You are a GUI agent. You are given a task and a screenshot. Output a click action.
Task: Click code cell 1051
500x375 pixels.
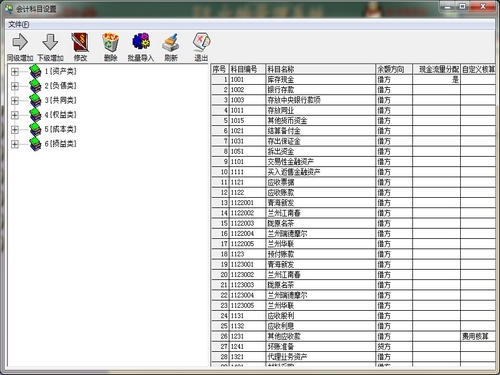(x=247, y=152)
